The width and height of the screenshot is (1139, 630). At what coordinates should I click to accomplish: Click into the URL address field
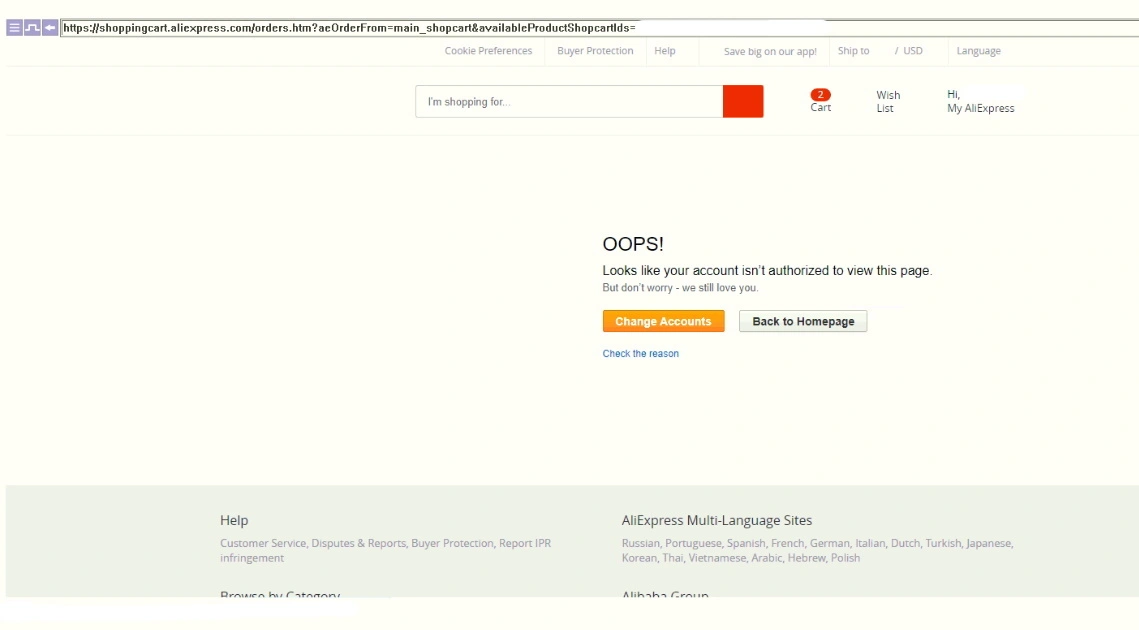tap(599, 28)
